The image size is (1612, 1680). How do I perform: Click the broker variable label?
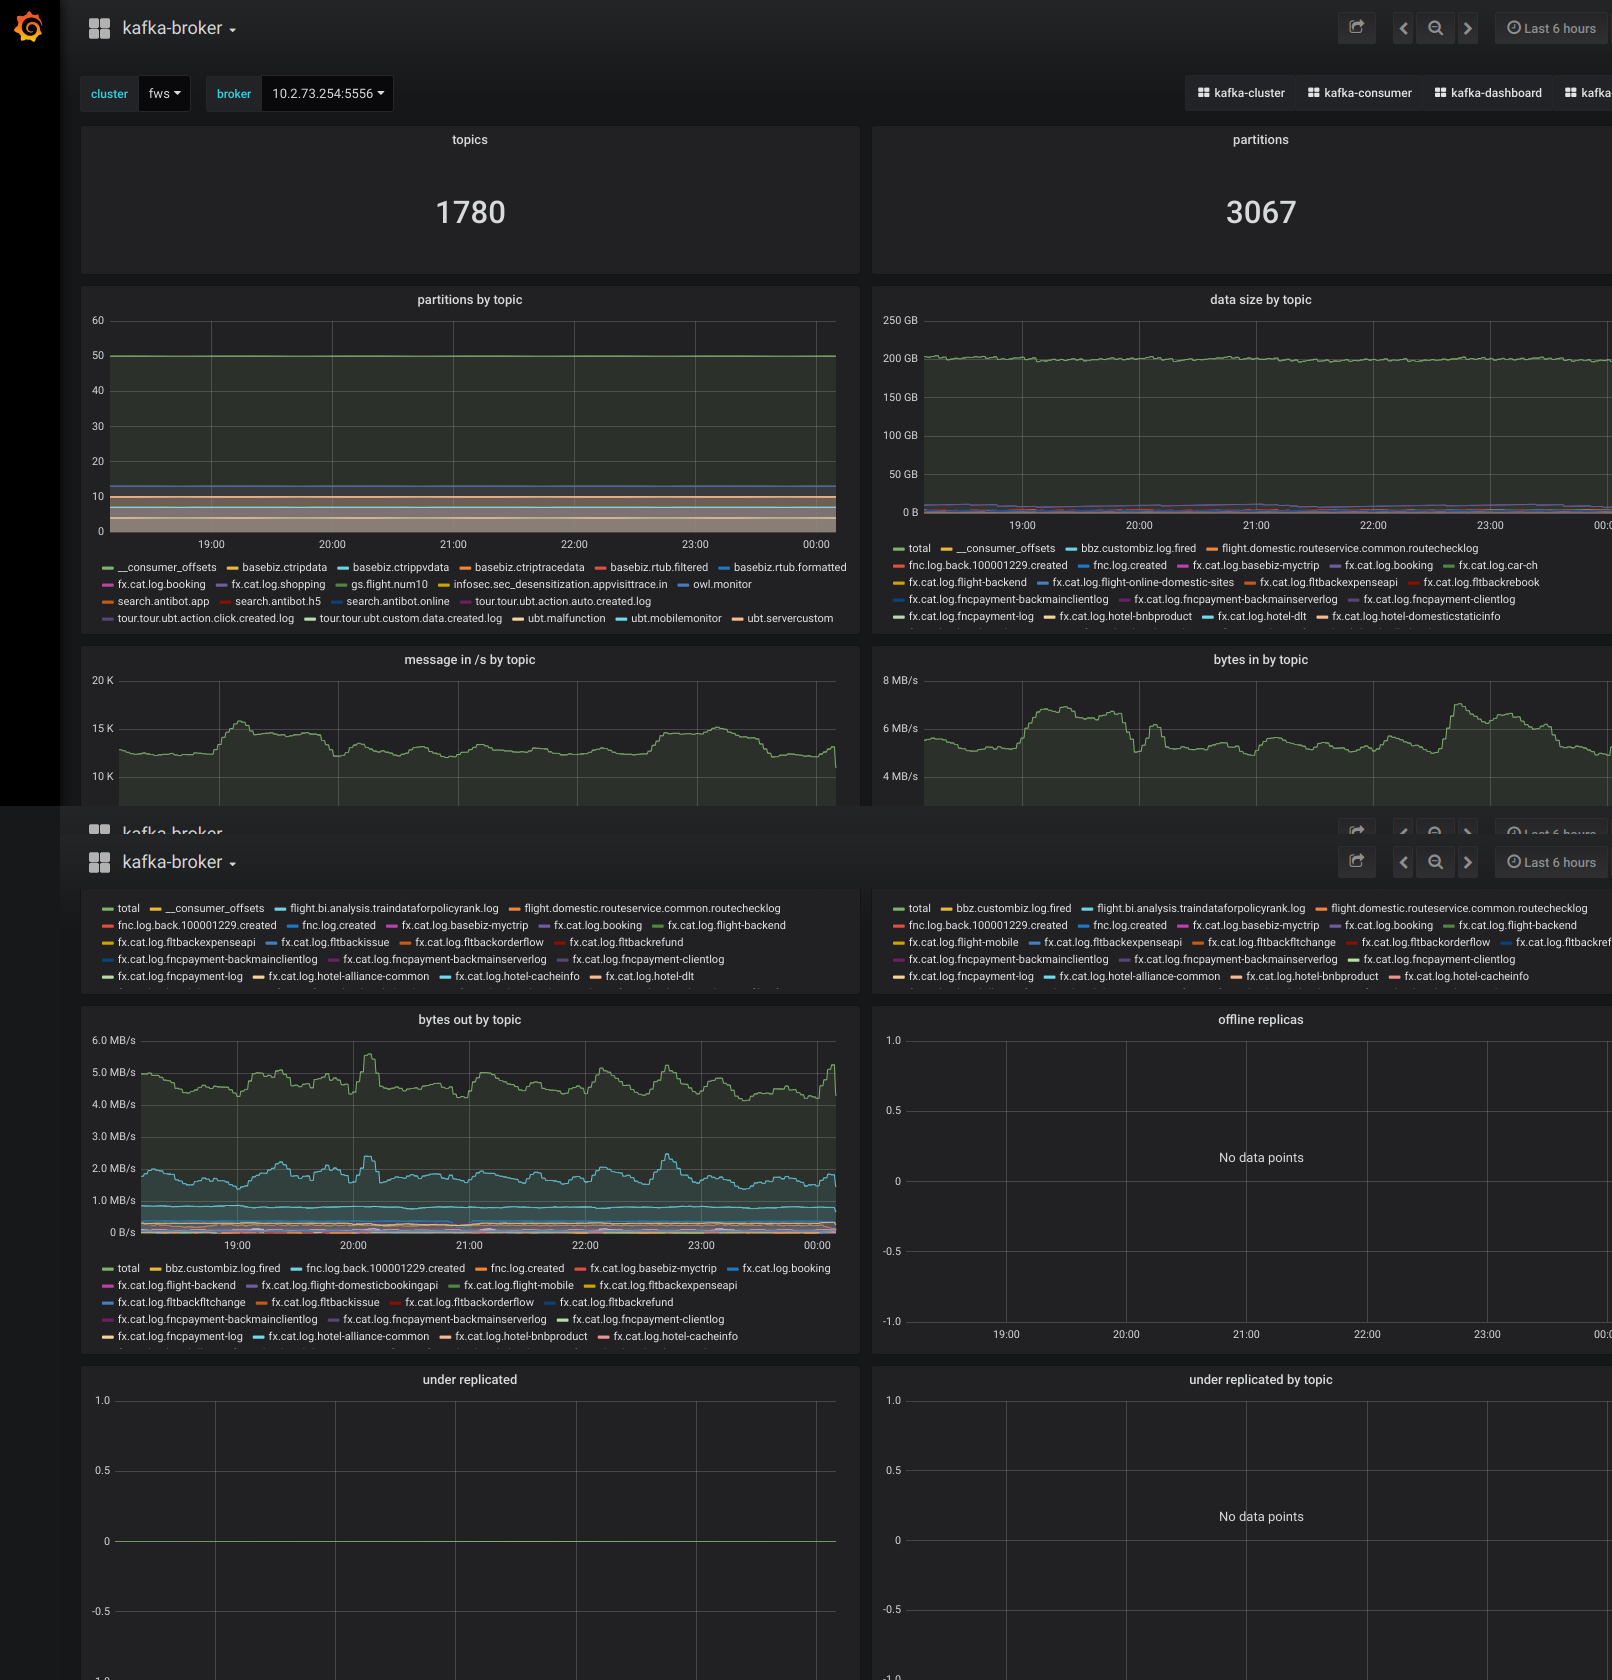[234, 94]
